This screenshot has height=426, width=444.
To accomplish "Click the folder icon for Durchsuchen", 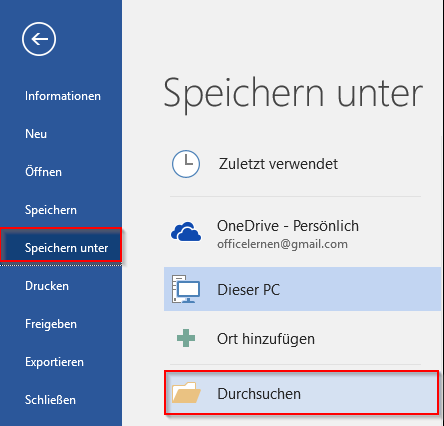I will tap(186, 393).
